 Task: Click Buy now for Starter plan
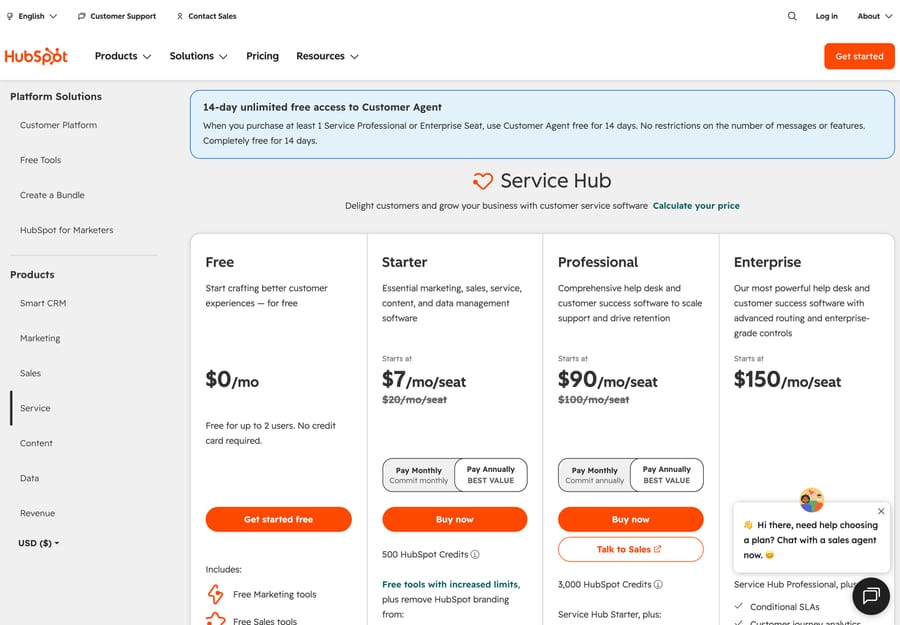(455, 519)
